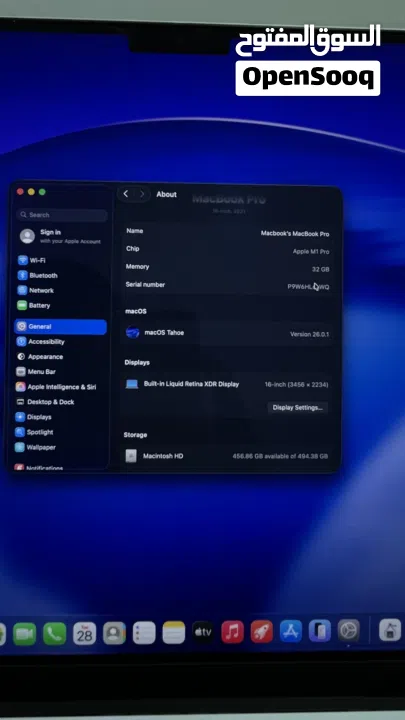The height and width of the screenshot is (720, 405).
Task: Open Battery settings in sidebar
Action: coord(34,305)
